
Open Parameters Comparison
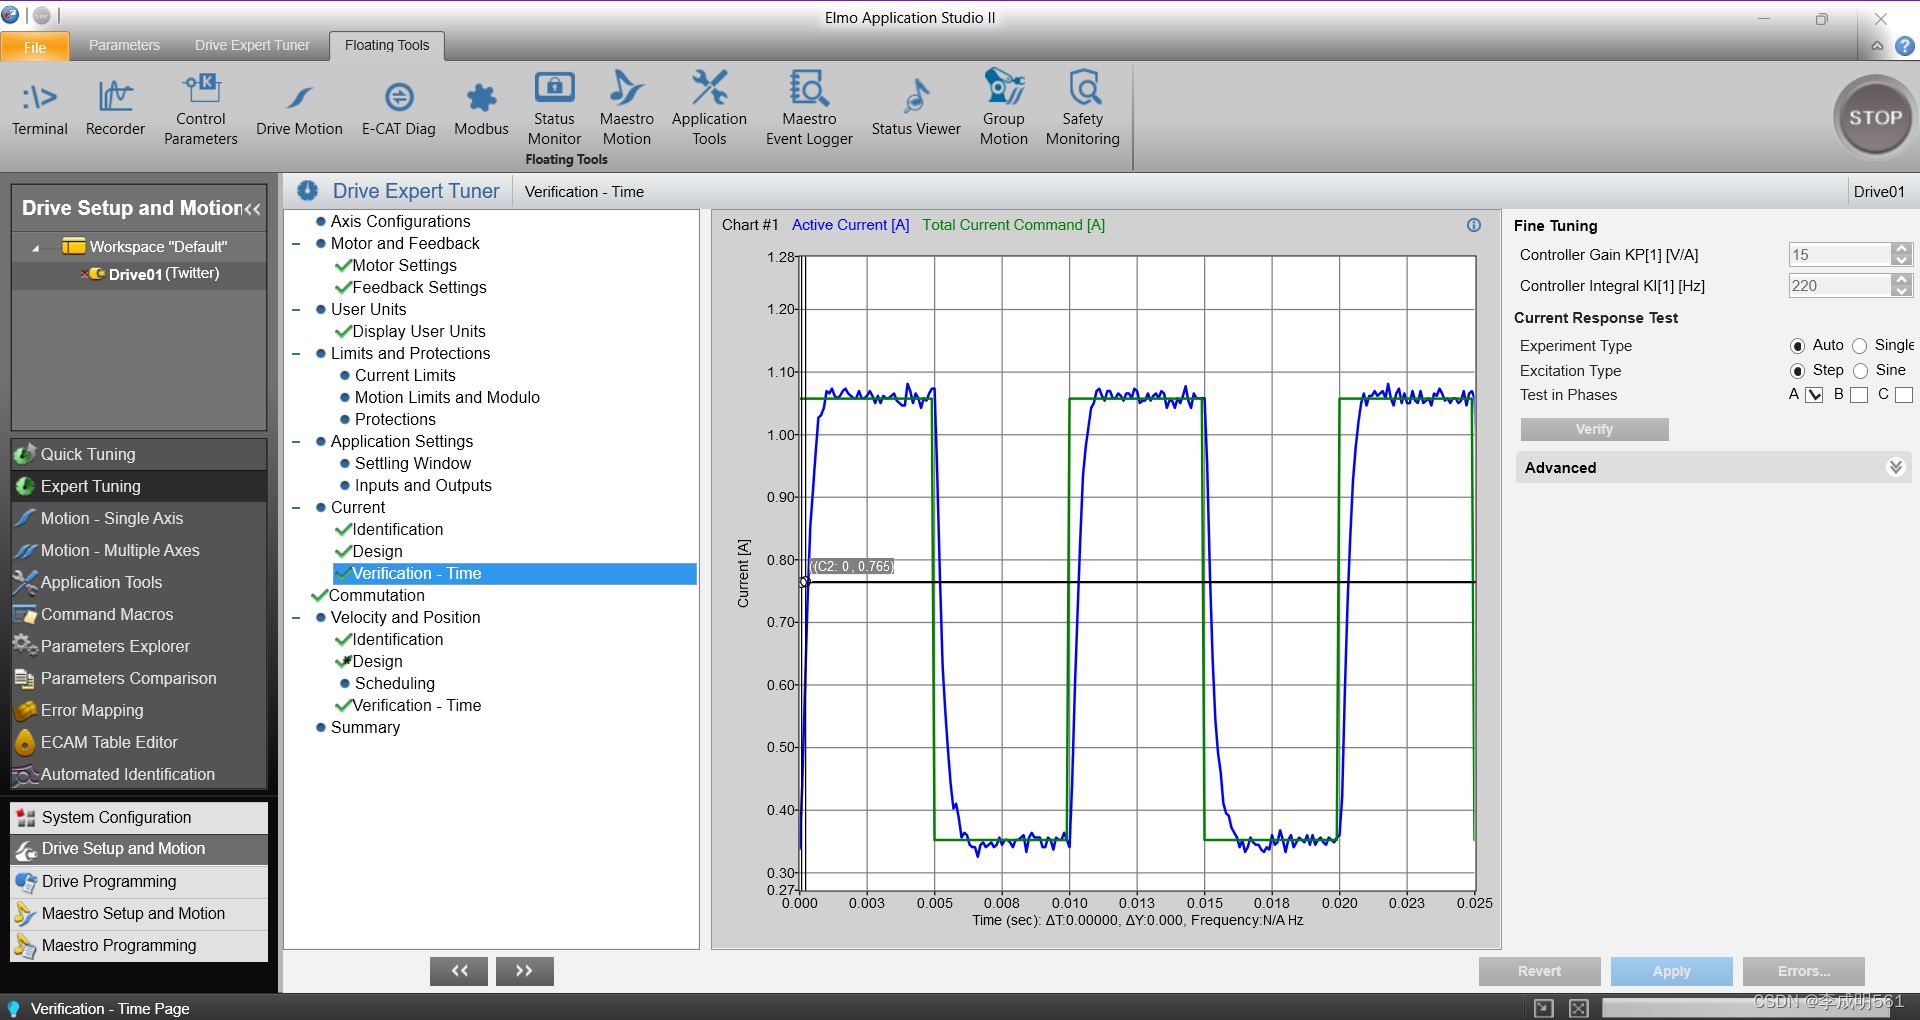[139, 678]
